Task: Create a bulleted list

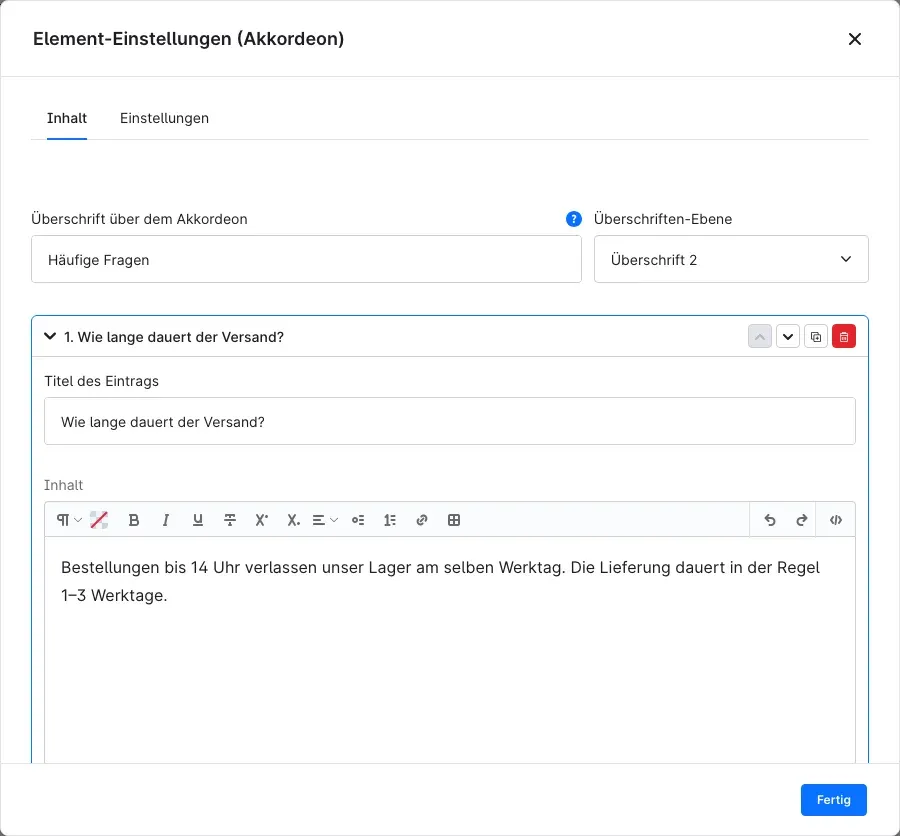Action: click(358, 520)
